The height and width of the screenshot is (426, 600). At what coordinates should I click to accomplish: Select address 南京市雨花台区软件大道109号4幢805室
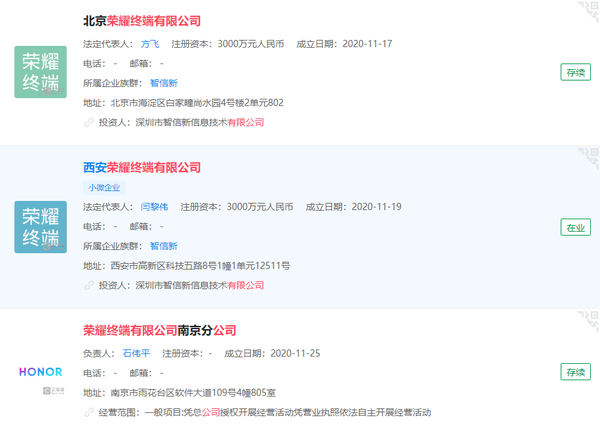click(193, 393)
